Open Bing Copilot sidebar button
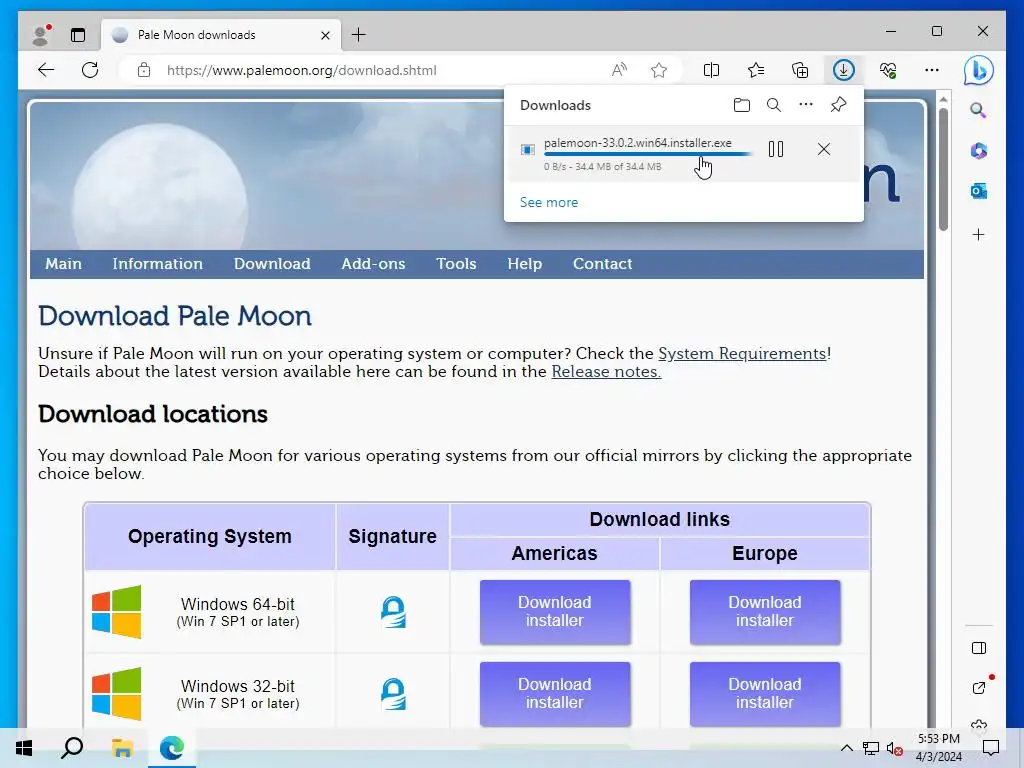 pos(978,70)
